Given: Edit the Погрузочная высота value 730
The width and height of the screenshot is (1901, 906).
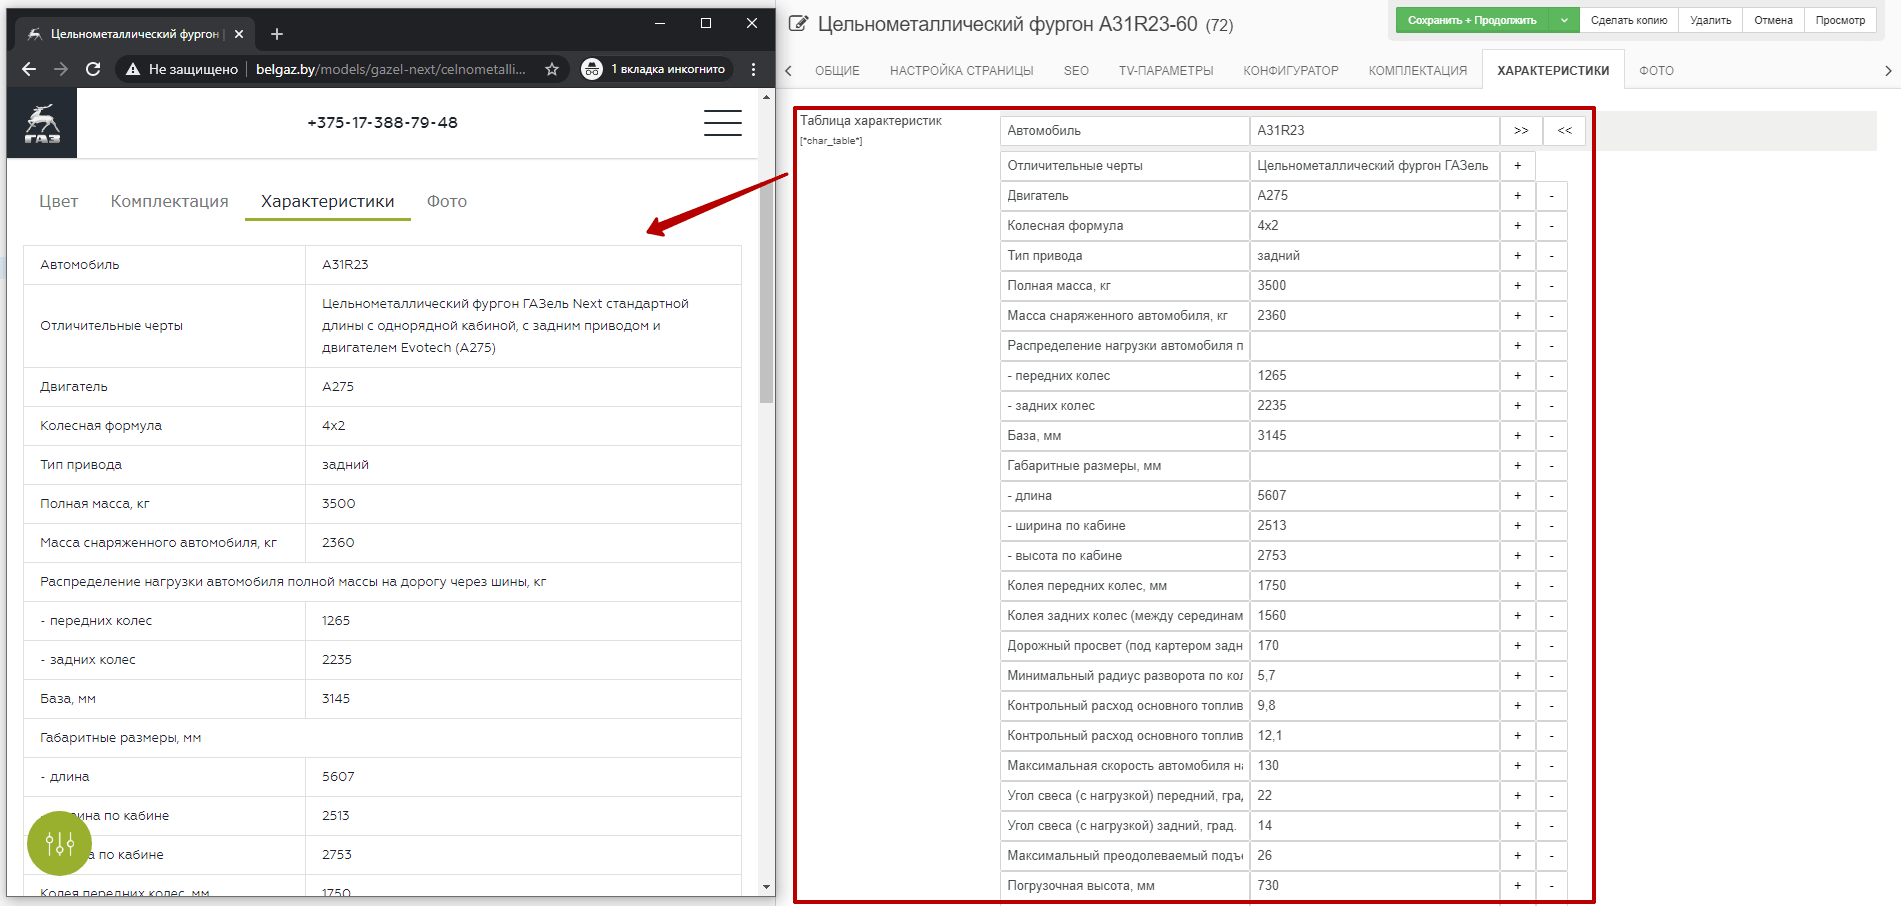Looking at the screenshot, I should click(1374, 886).
